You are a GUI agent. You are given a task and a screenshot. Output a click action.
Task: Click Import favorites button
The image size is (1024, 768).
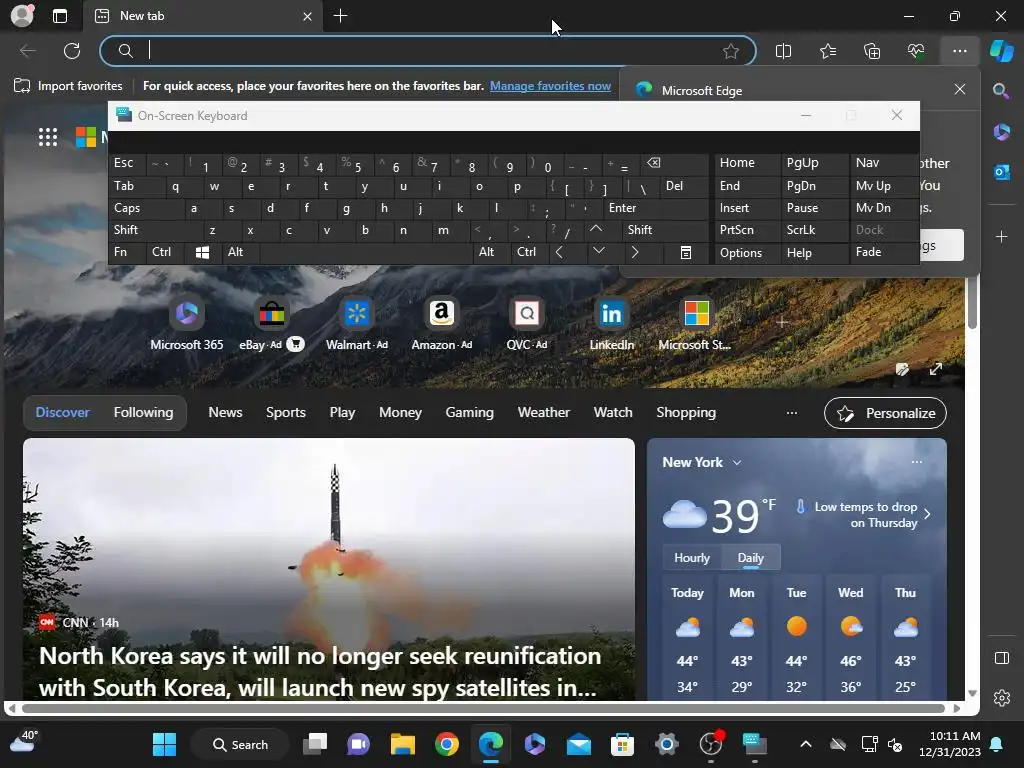click(x=69, y=86)
